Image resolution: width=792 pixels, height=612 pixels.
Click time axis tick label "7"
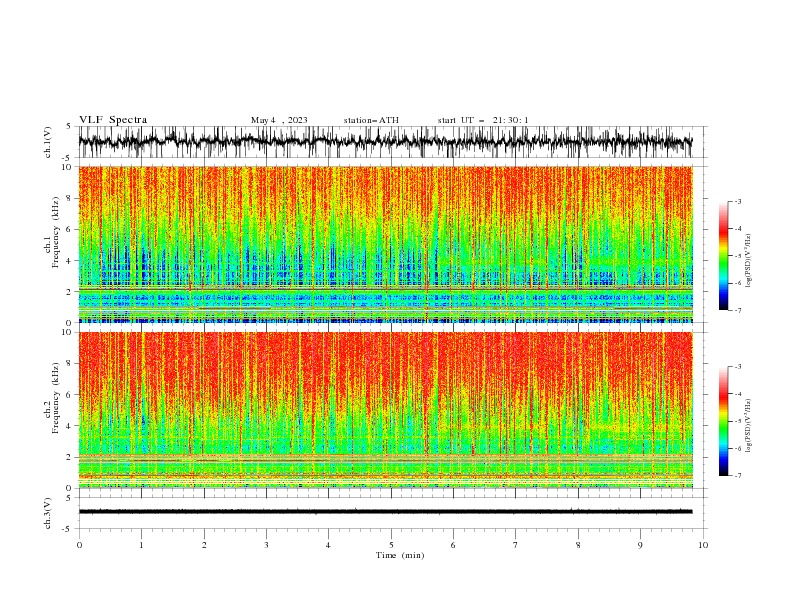[516, 545]
